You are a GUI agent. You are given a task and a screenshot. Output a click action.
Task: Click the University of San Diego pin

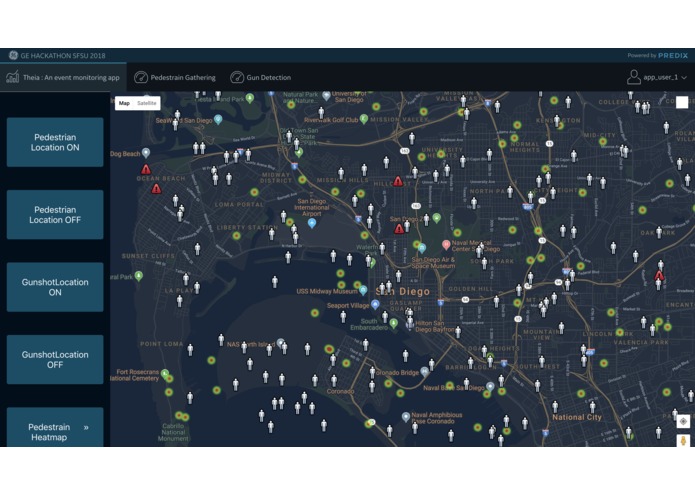pos(327,95)
